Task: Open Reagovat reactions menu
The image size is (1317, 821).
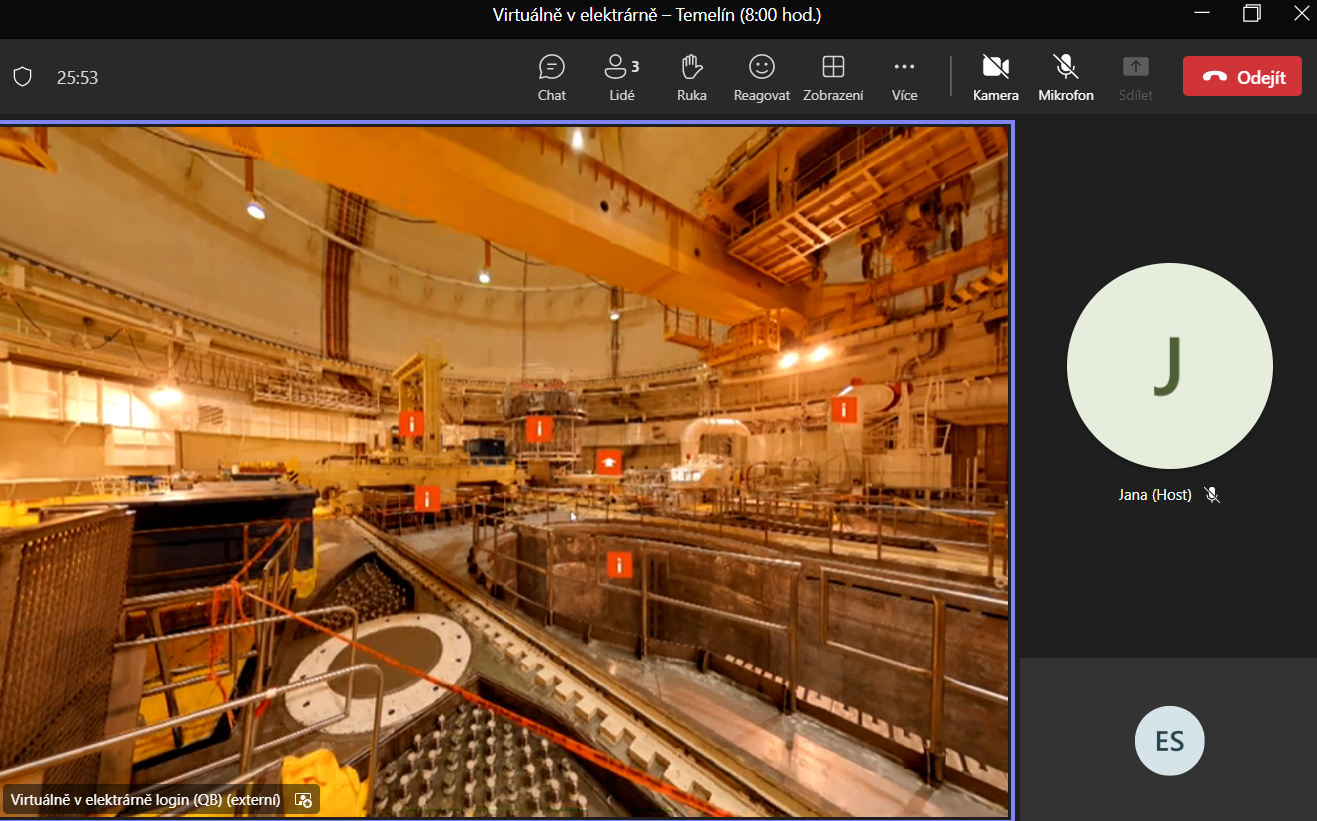Action: pyautogui.click(x=762, y=78)
